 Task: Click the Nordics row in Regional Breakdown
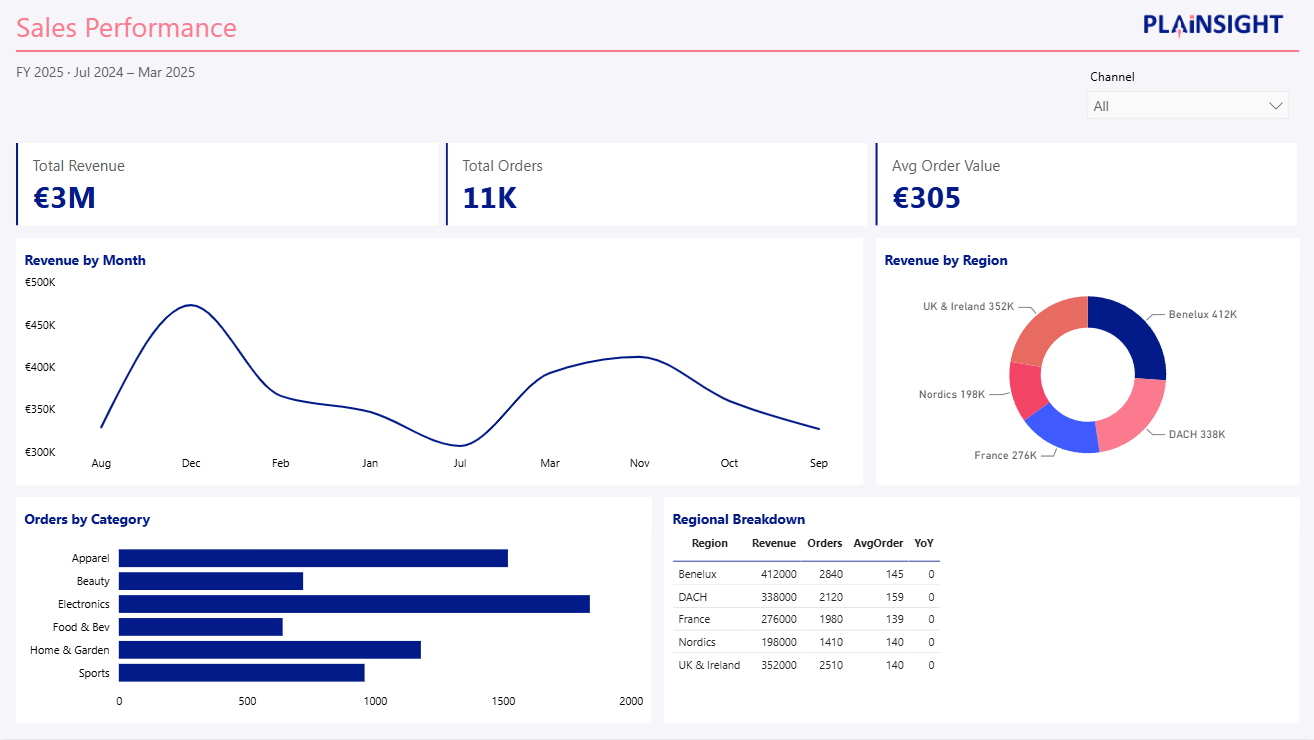pyautogui.click(x=806, y=642)
